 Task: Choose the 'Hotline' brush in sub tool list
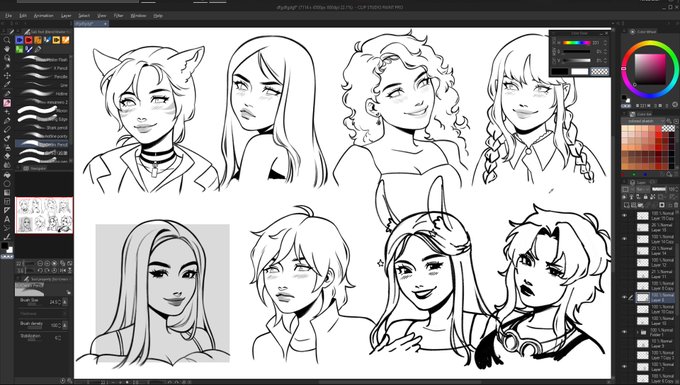(x=43, y=93)
